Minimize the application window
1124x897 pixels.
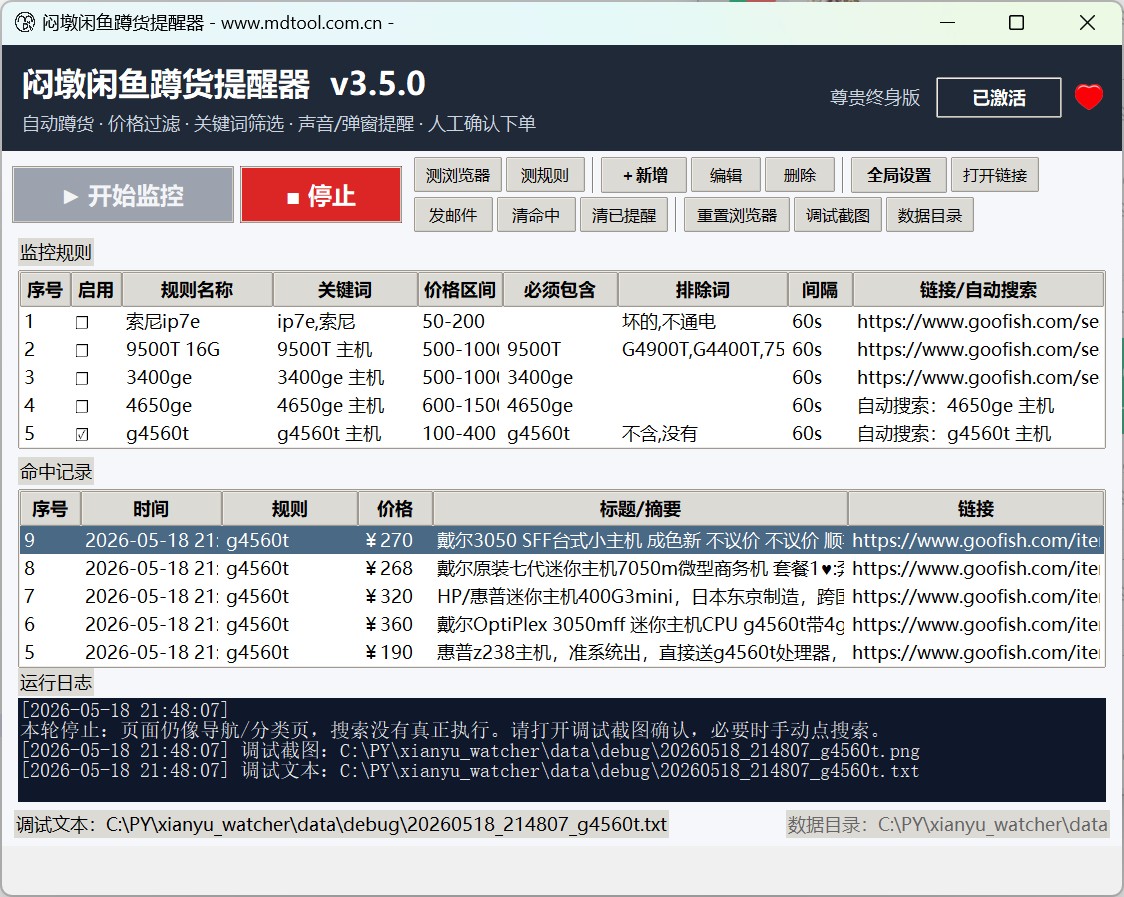pos(948,23)
